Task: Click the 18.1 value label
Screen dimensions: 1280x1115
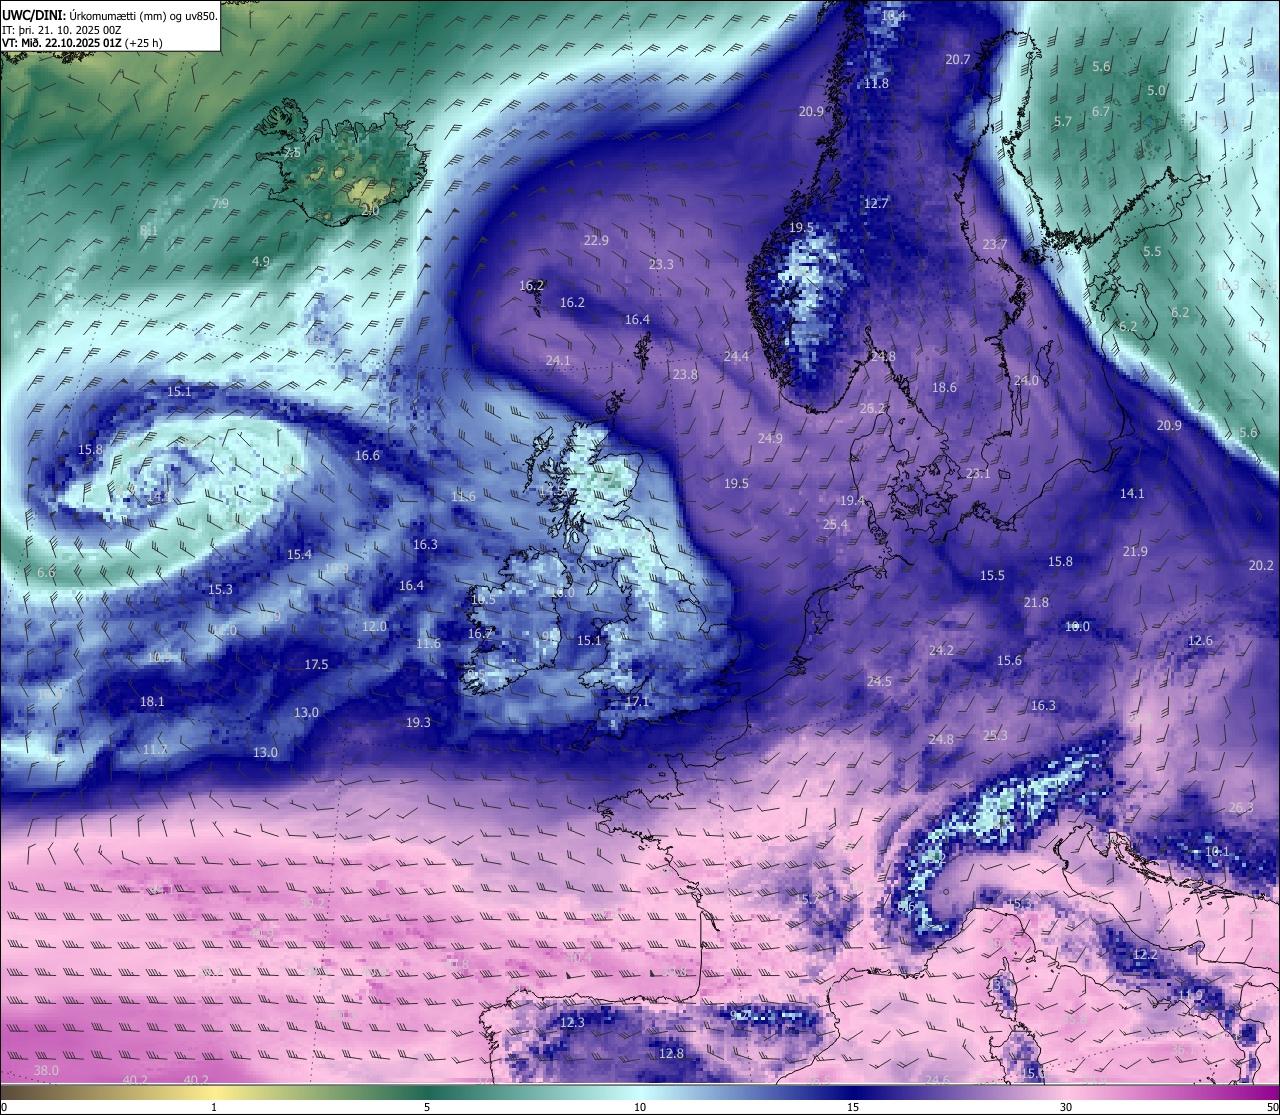Action: tap(152, 703)
